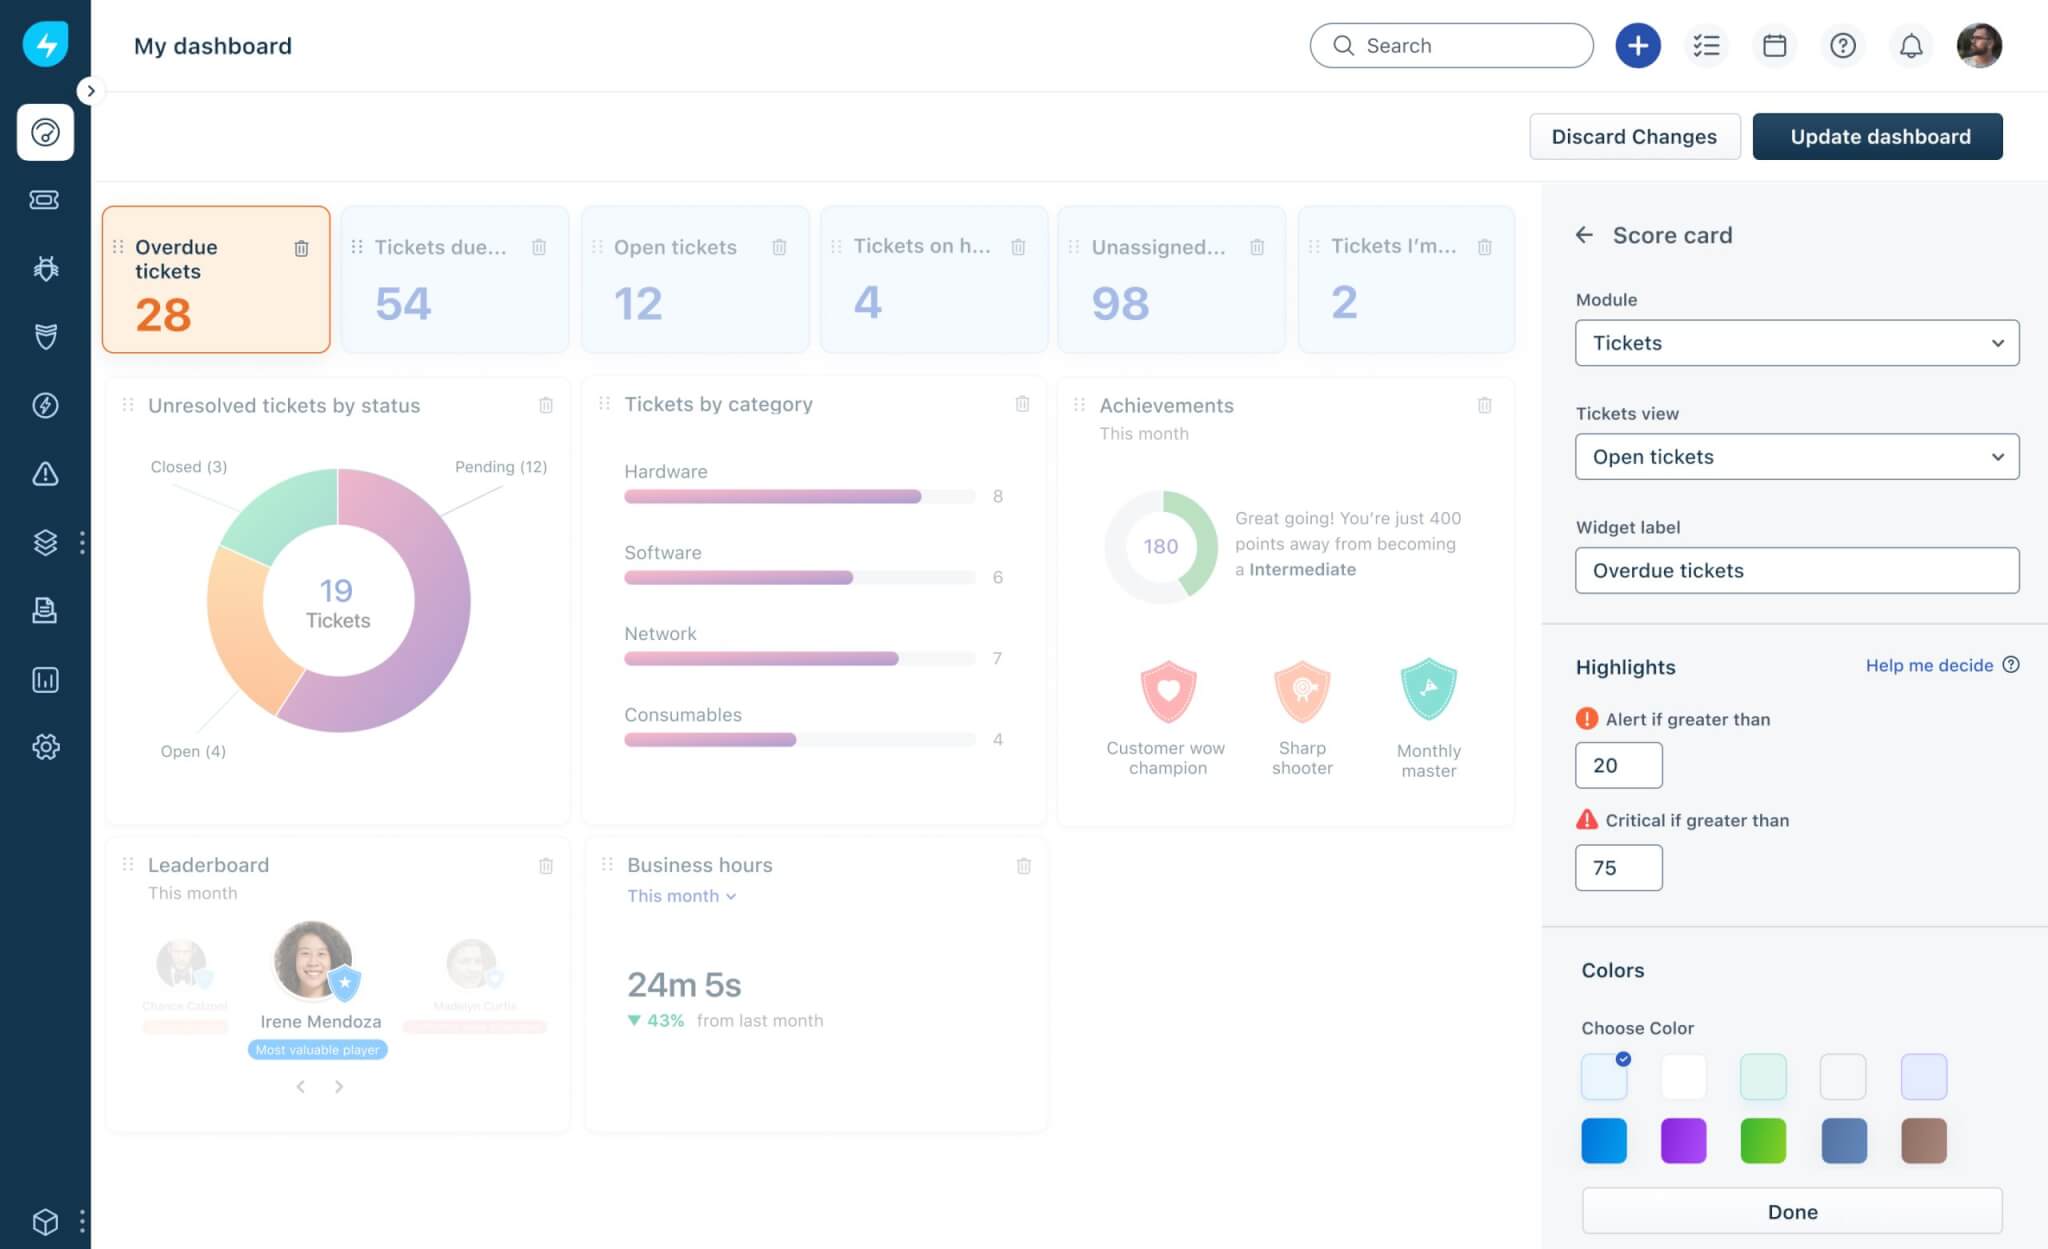Click Update dashboard button
This screenshot has height=1249, width=2048.
pyautogui.click(x=1878, y=137)
